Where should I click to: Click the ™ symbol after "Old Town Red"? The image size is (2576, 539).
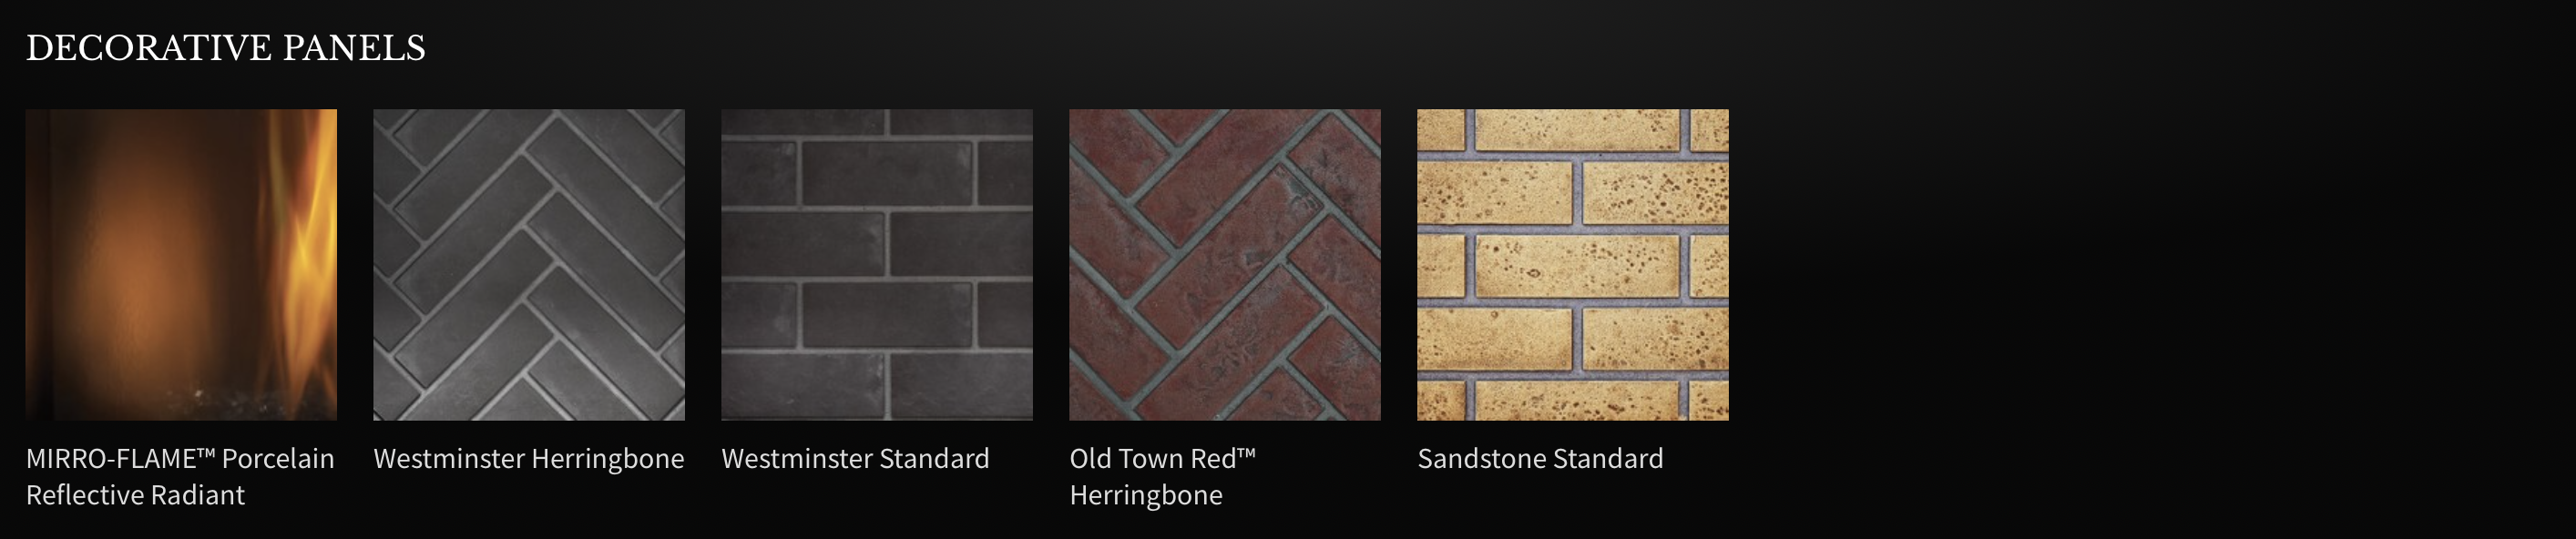1246,453
